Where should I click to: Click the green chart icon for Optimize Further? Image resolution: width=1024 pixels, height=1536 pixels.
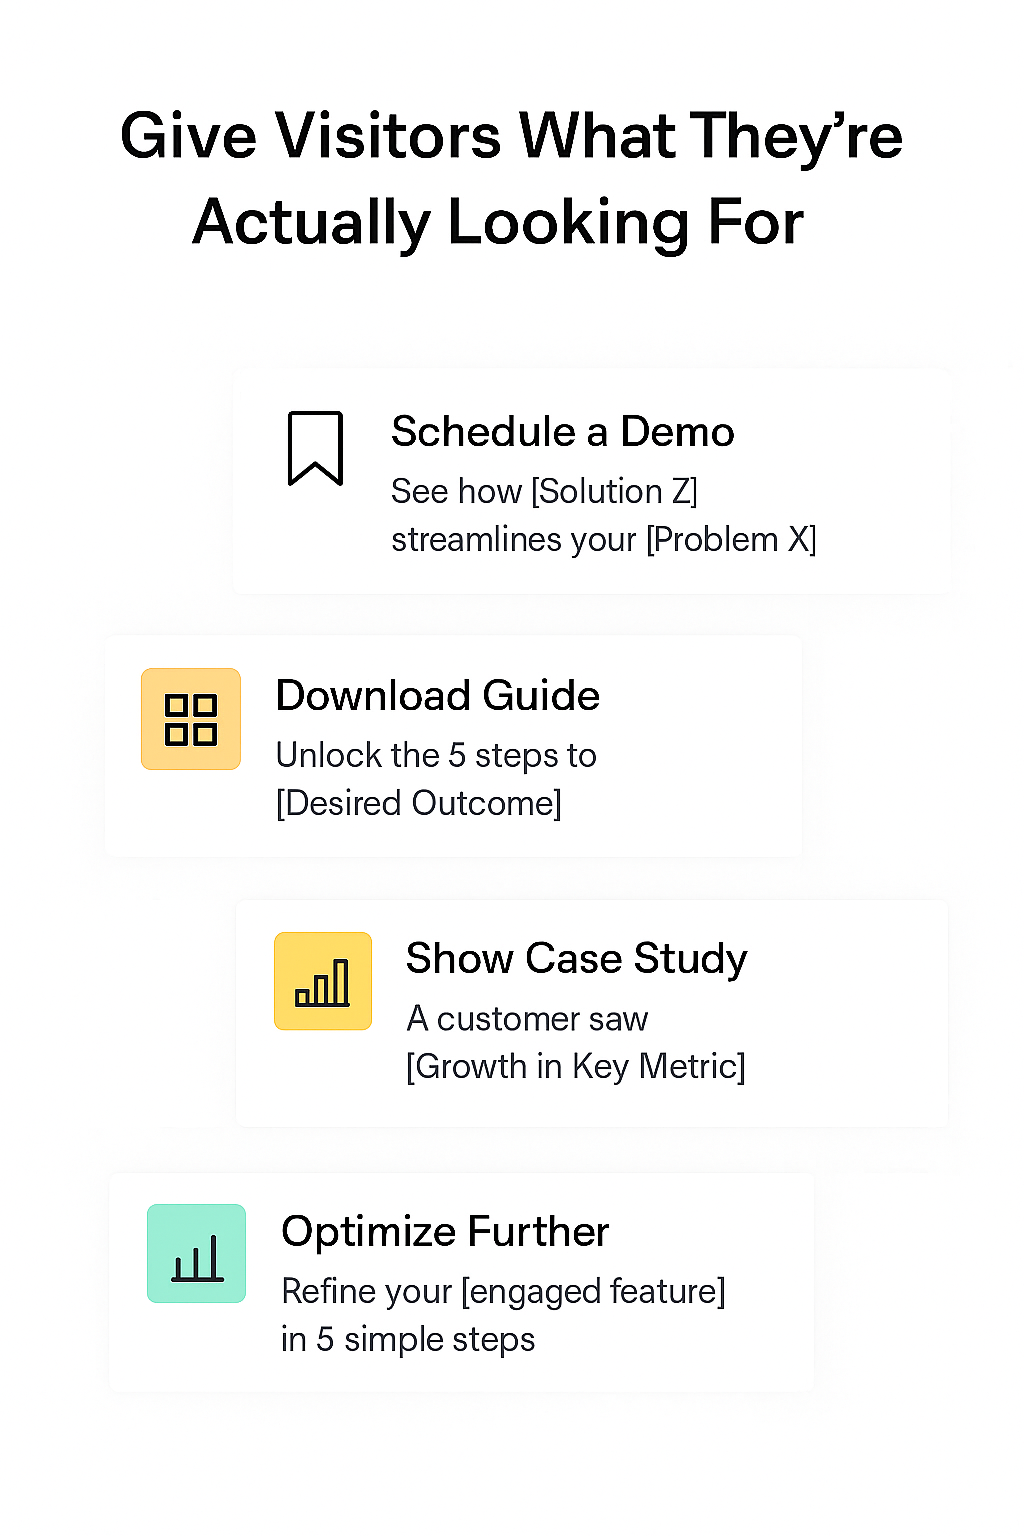(197, 1254)
